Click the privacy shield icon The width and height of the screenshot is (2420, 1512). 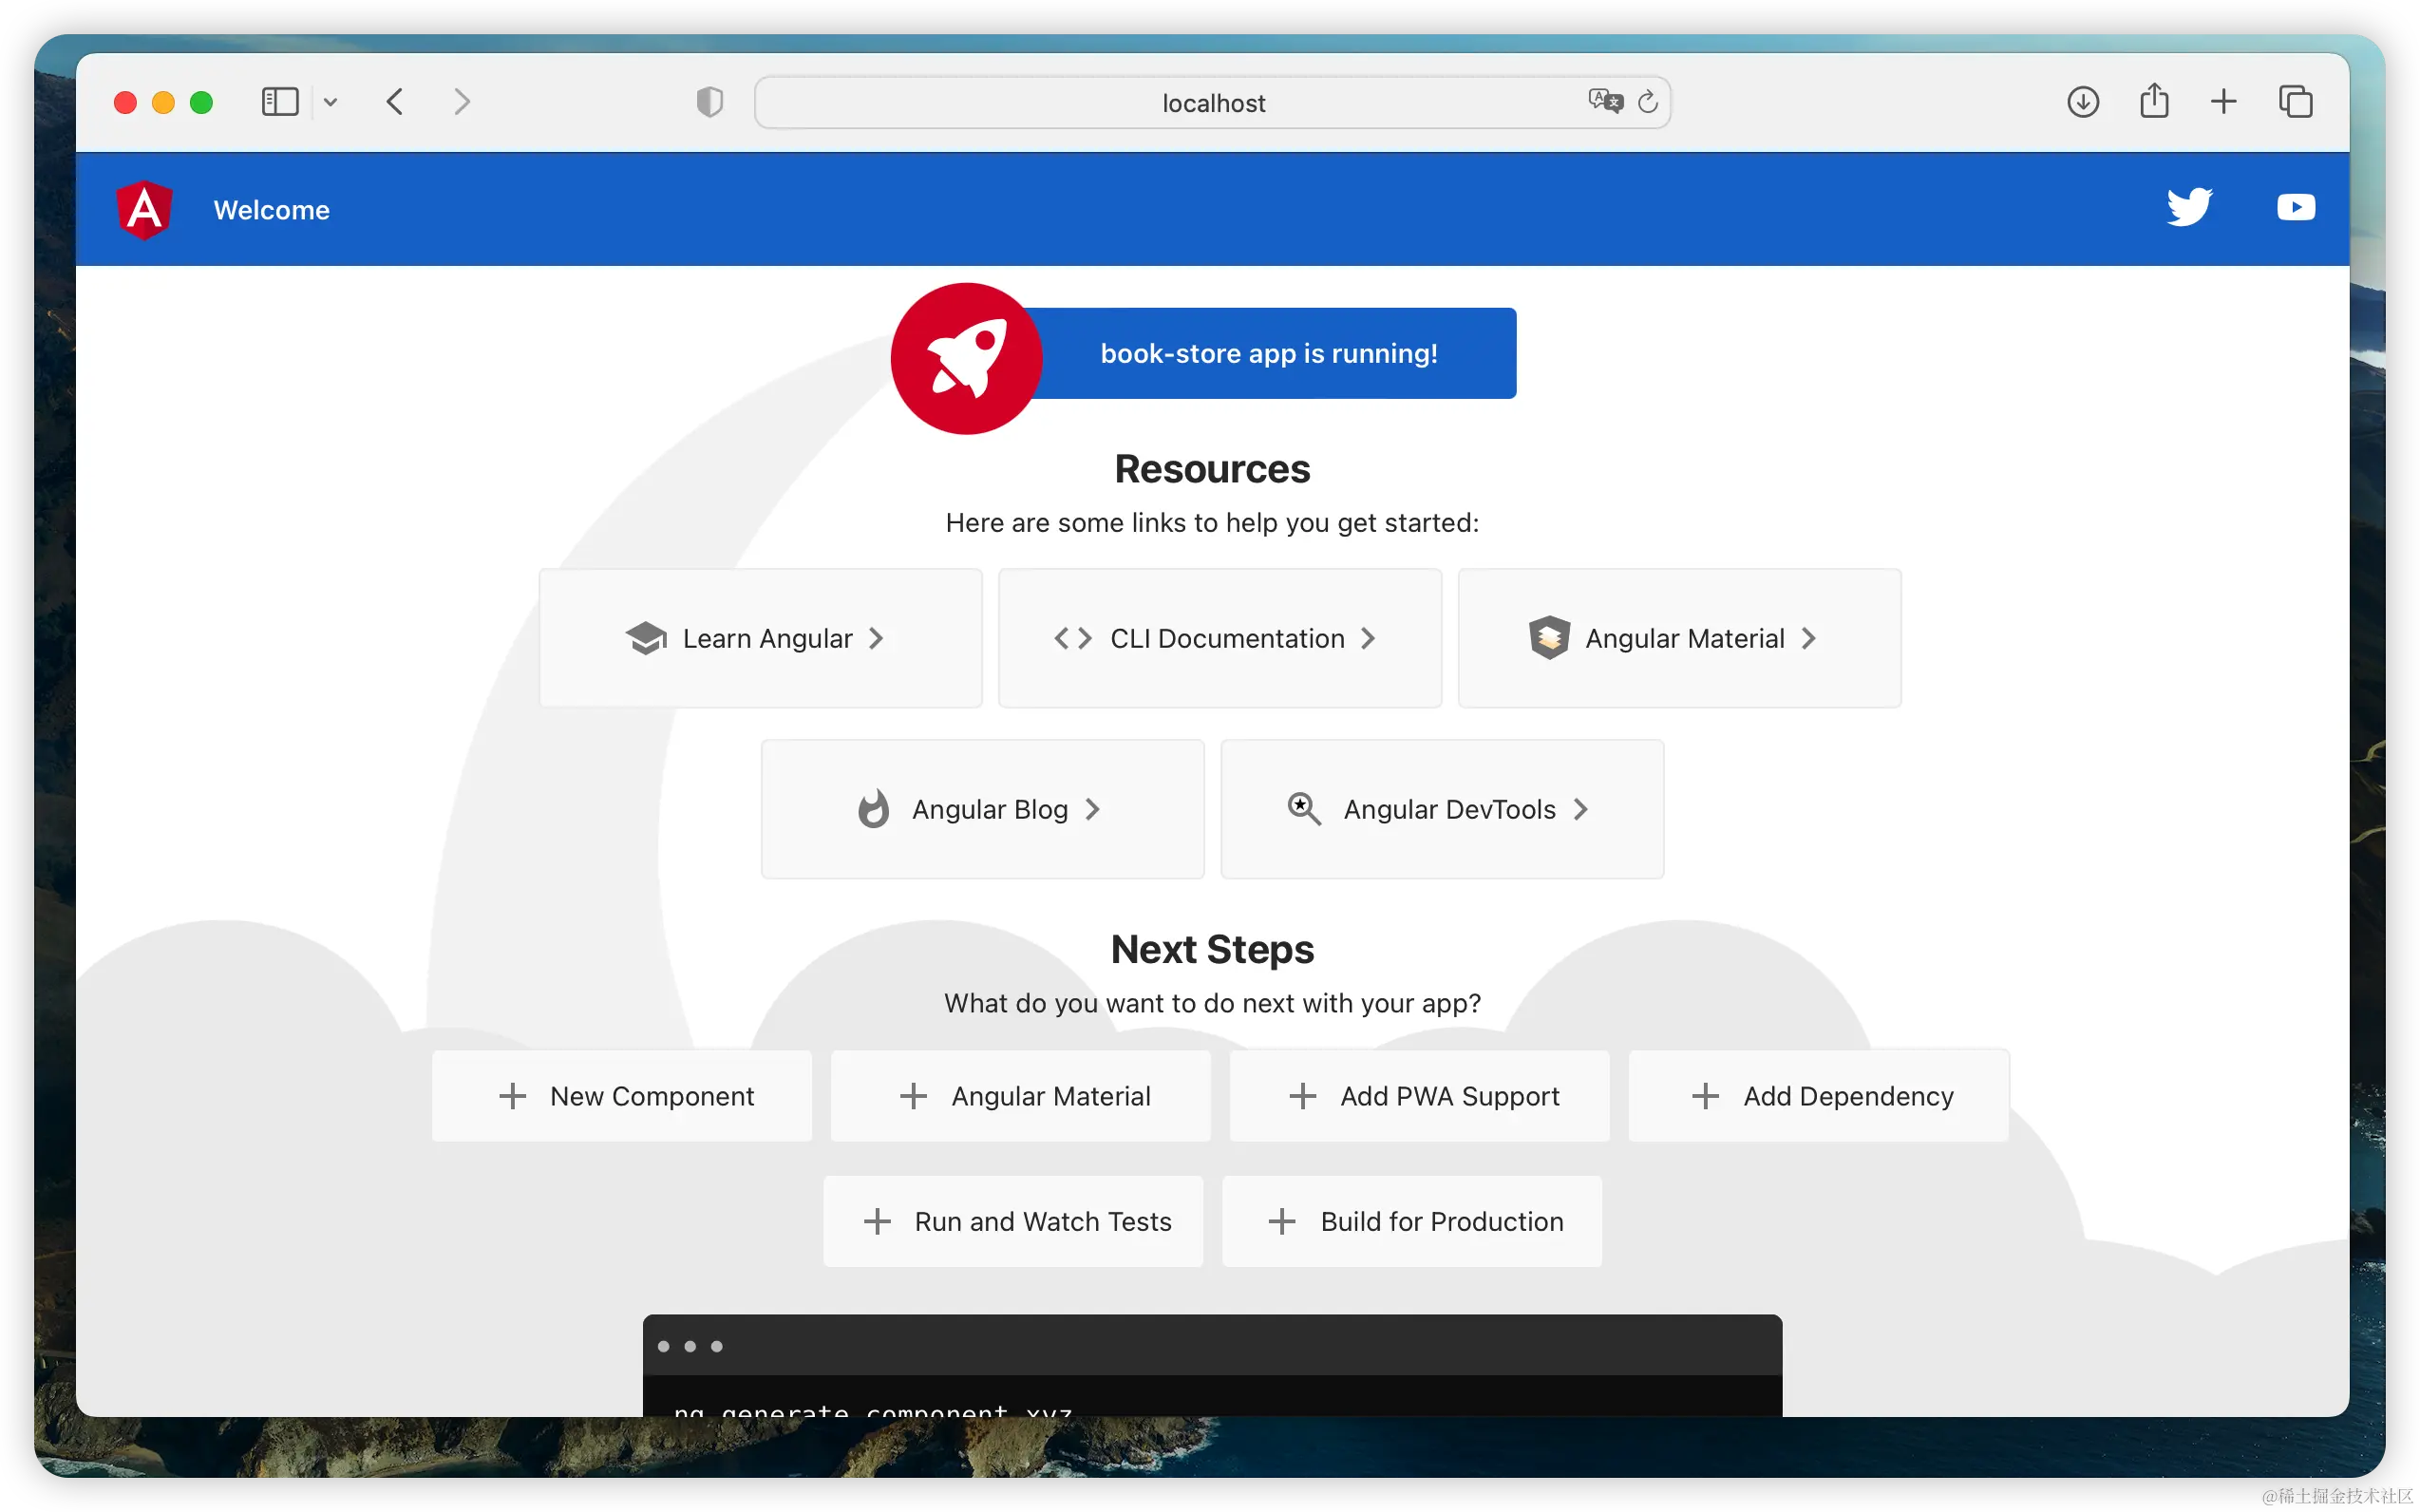point(710,102)
